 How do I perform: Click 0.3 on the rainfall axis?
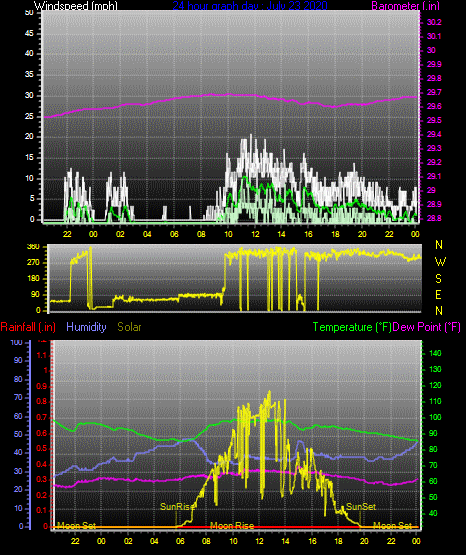pos(42,479)
